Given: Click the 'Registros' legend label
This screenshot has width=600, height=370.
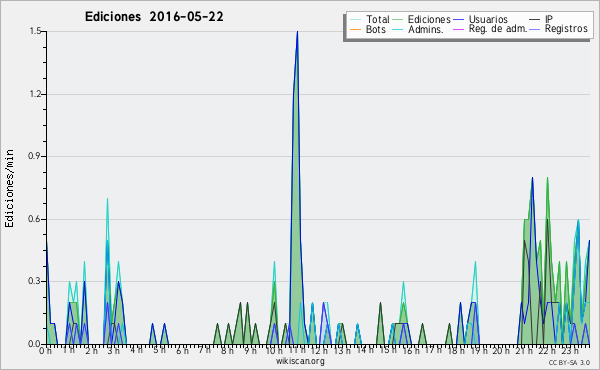Looking at the screenshot, I should tap(566, 29).
